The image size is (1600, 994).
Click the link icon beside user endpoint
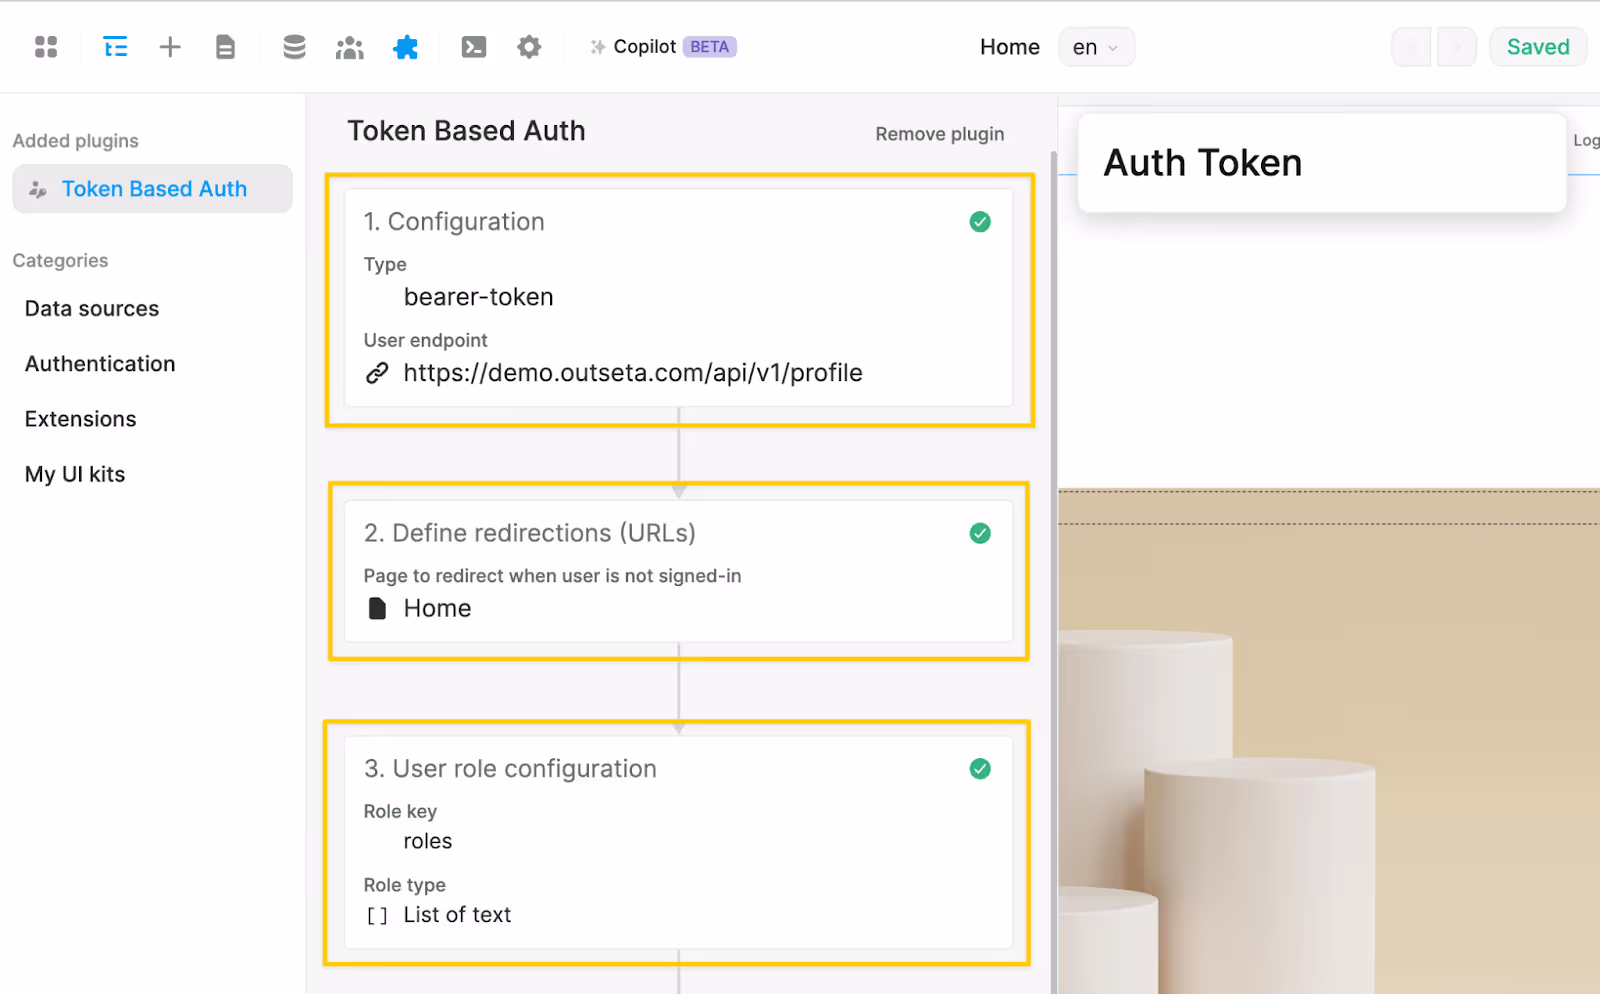(377, 373)
